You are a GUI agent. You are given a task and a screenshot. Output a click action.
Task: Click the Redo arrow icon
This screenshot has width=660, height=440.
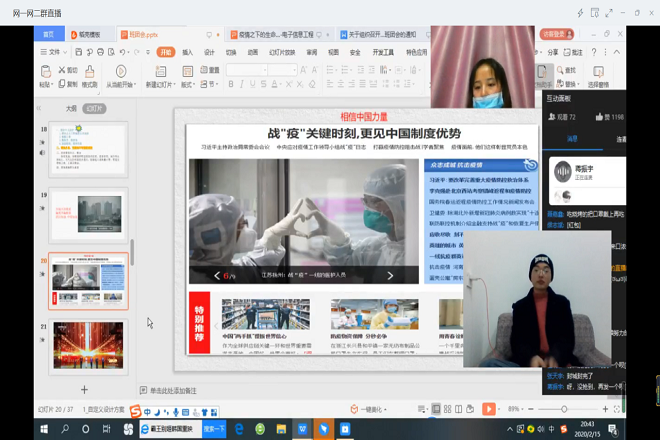coord(136,52)
